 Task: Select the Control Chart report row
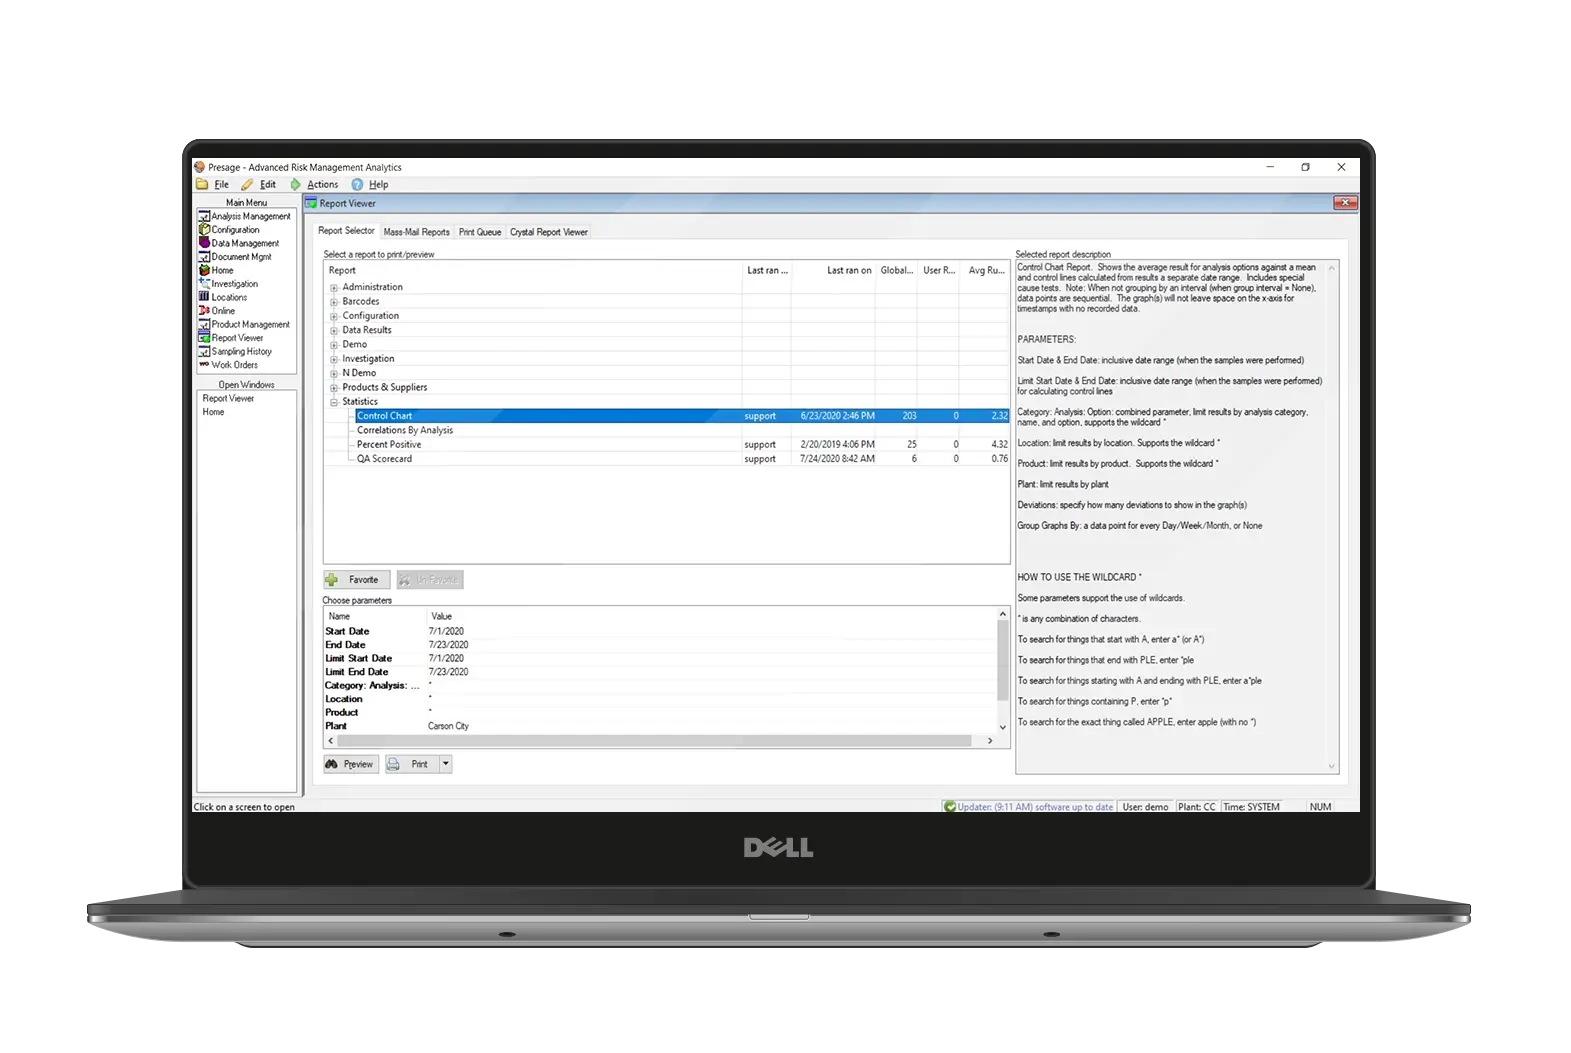[682, 416]
